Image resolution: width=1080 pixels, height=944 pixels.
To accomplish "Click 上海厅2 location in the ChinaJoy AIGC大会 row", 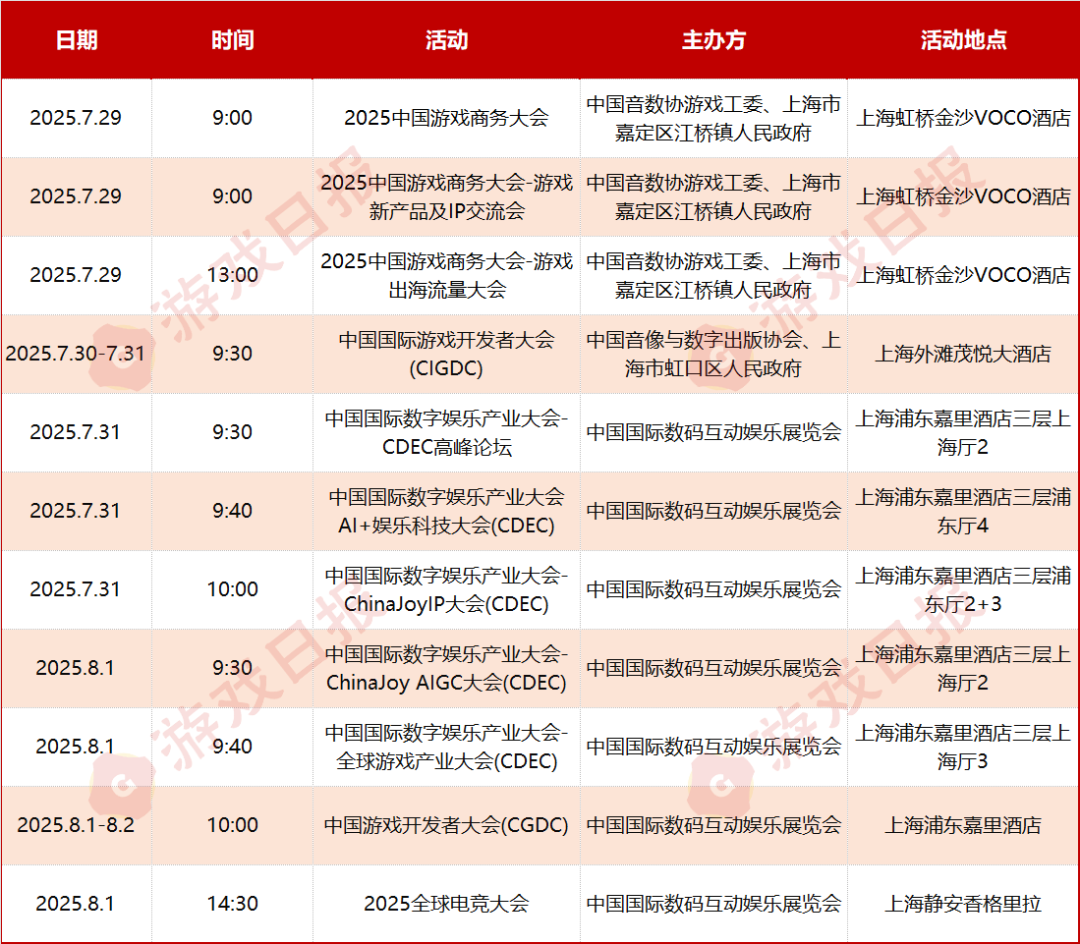I will click(963, 668).
